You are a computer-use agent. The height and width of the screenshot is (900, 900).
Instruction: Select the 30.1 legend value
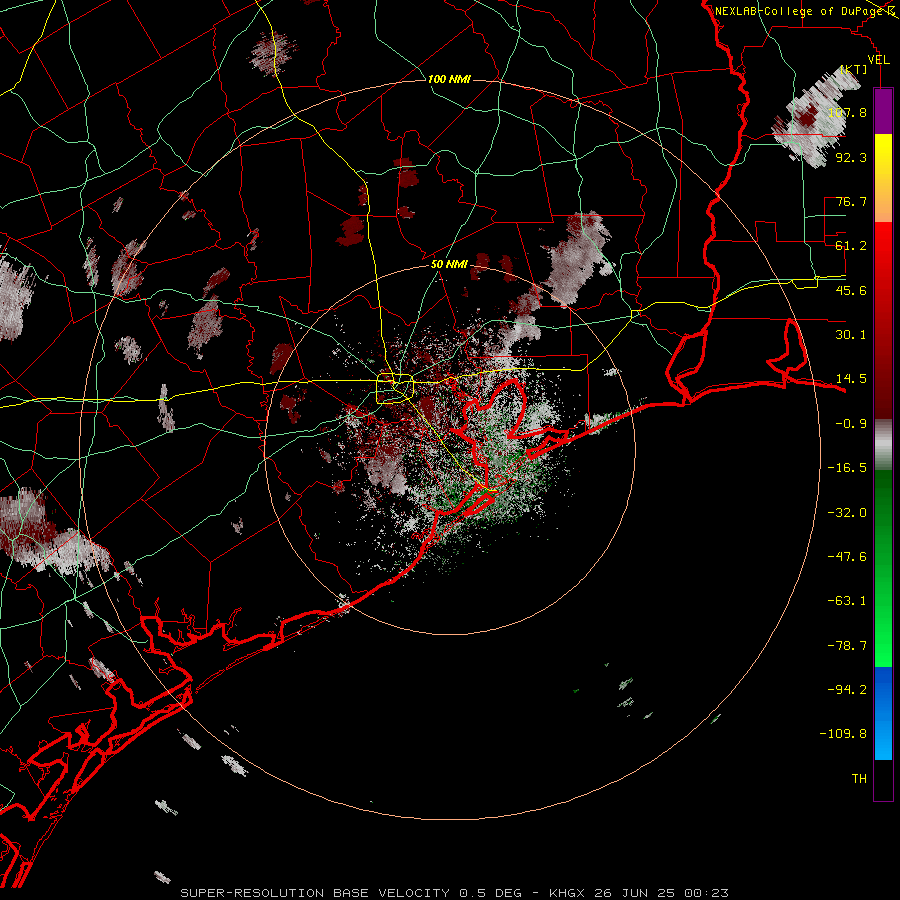[x=851, y=335]
